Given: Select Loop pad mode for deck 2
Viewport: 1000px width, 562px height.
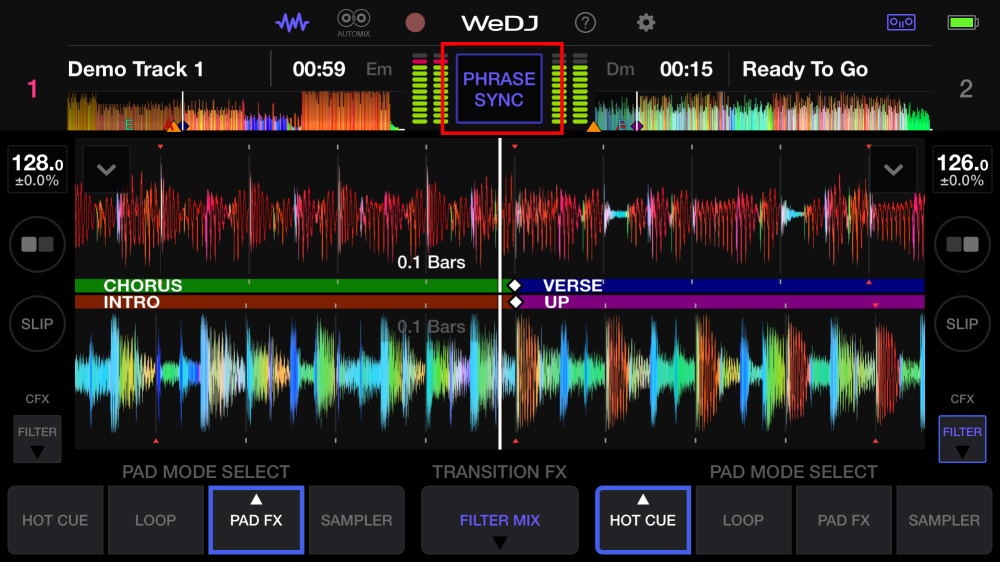Looking at the screenshot, I should point(743,520).
